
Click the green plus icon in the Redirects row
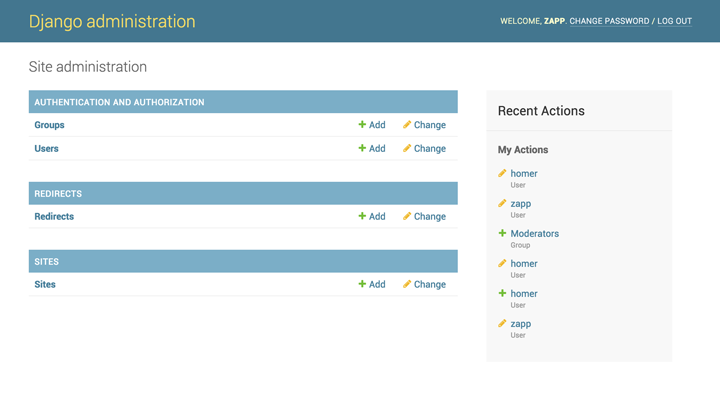pos(362,216)
